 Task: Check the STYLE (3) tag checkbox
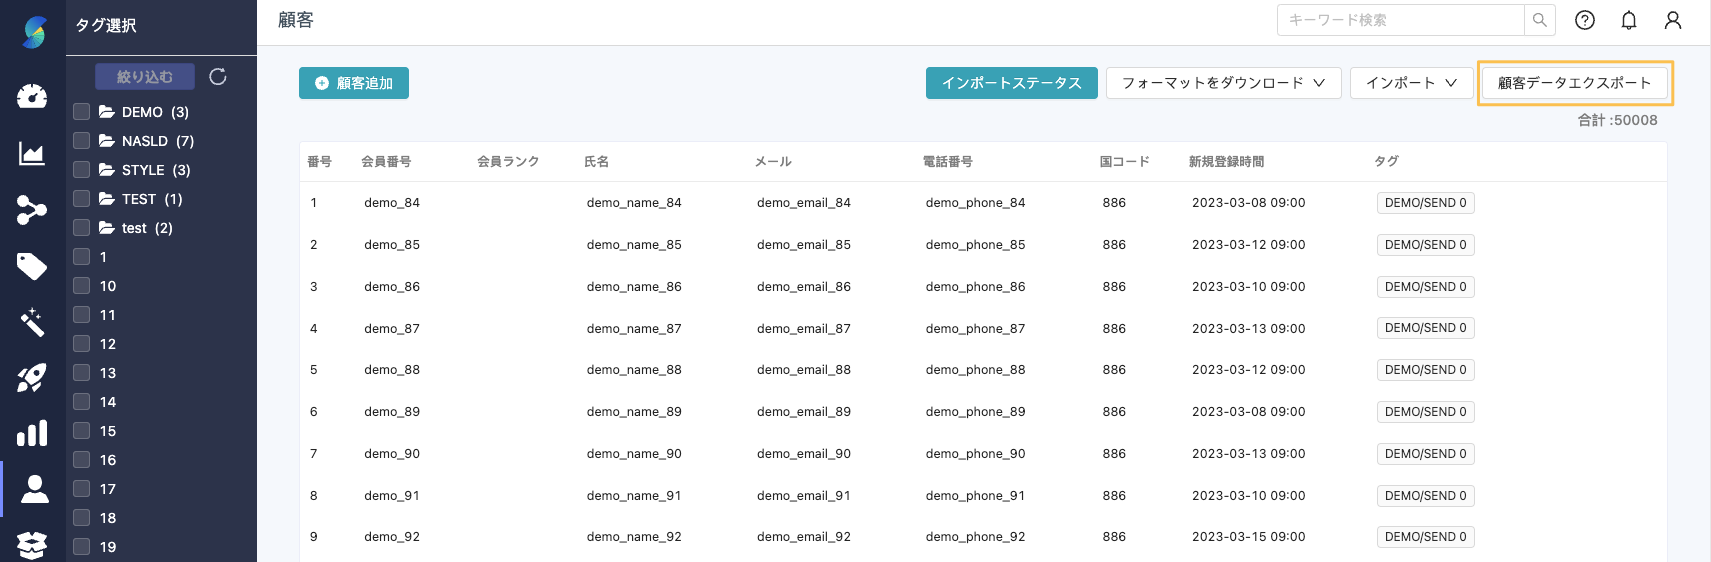coord(82,170)
